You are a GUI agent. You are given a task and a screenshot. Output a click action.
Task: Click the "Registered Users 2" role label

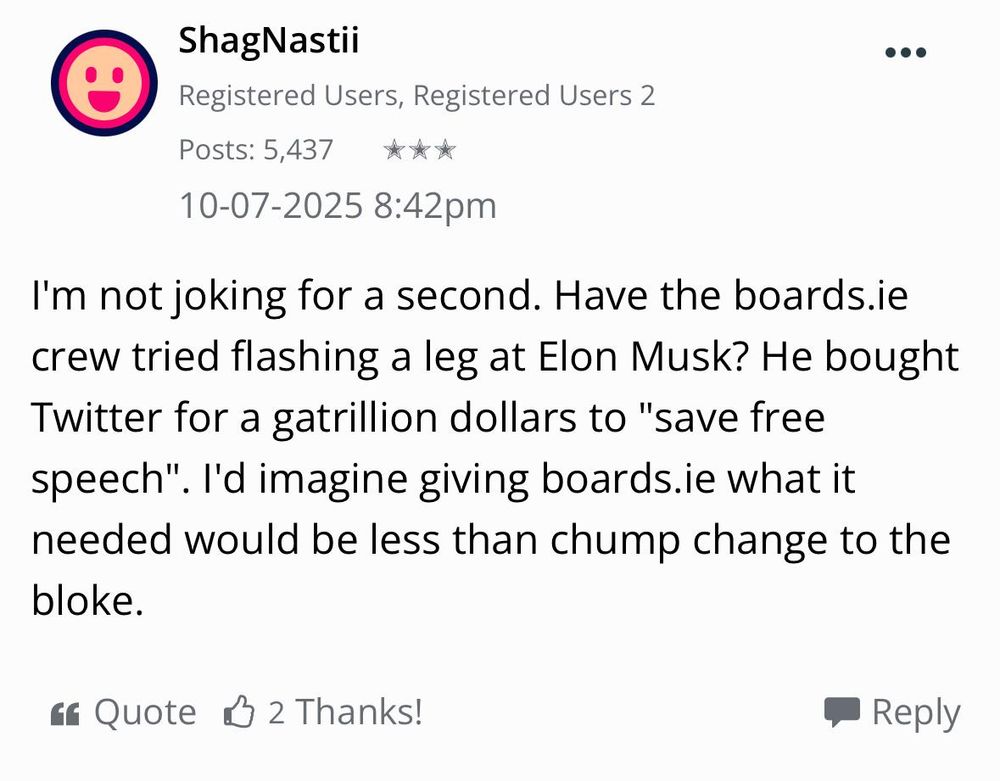(x=534, y=96)
